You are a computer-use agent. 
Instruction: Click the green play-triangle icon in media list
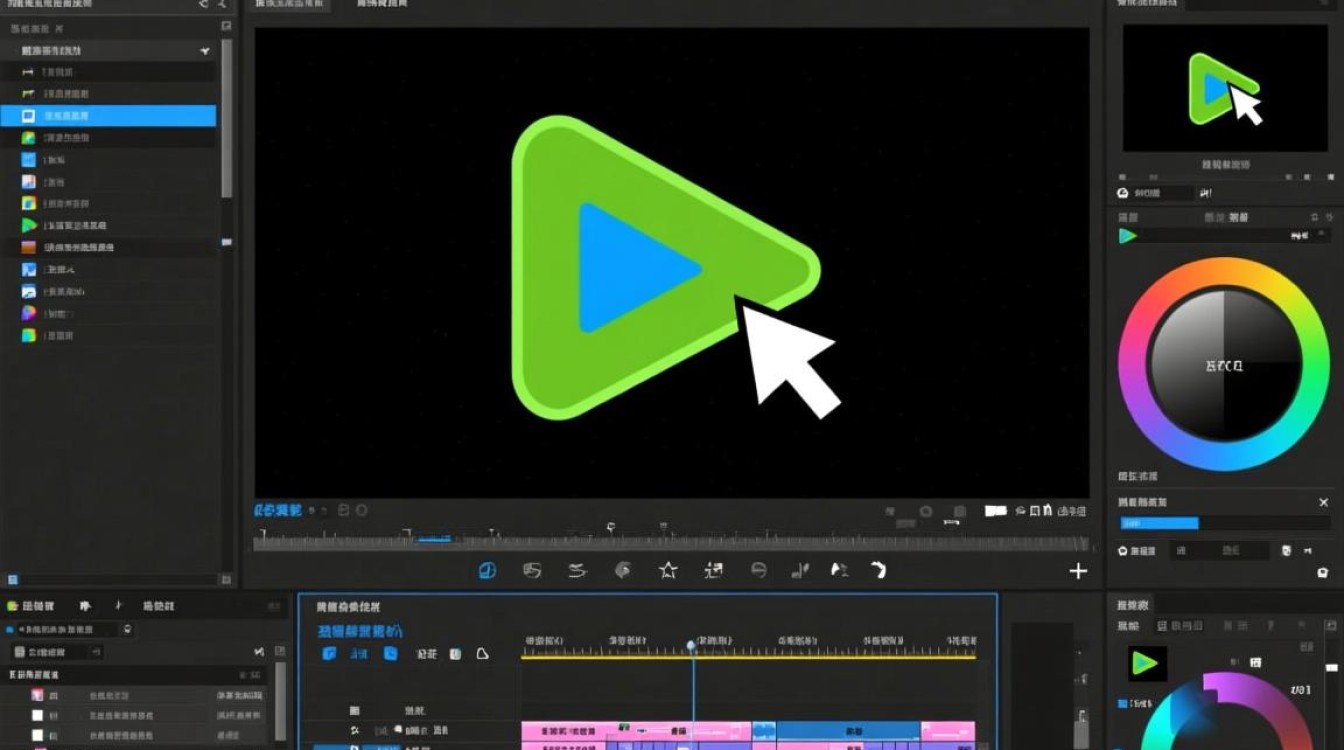point(29,225)
